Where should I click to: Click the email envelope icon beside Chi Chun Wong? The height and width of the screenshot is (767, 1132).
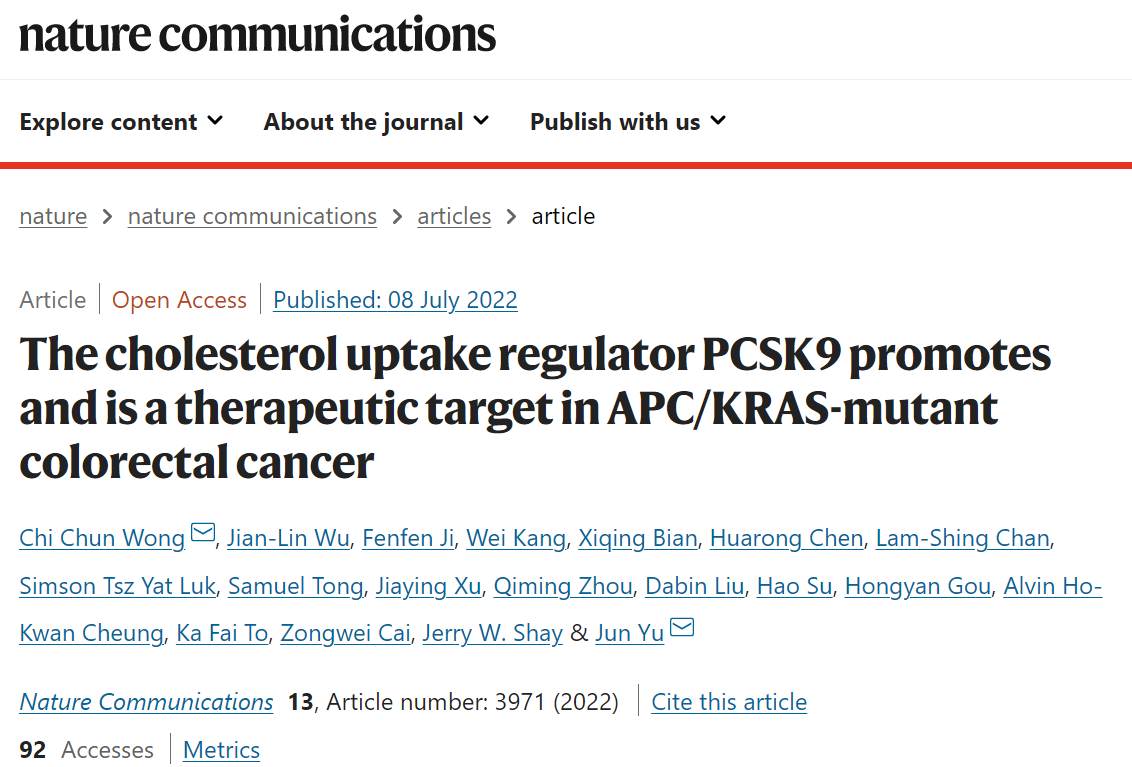click(x=203, y=533)
